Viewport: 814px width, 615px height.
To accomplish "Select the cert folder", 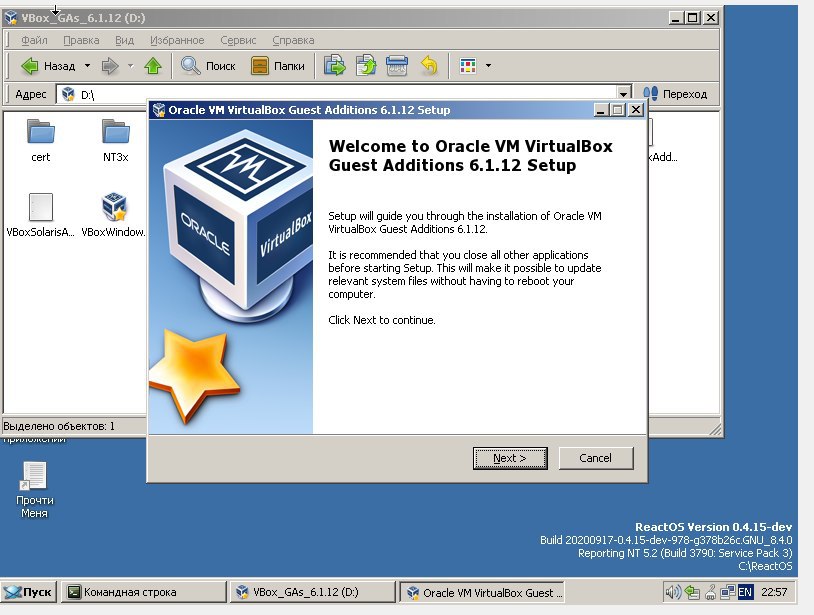I will tap(40, 140).
